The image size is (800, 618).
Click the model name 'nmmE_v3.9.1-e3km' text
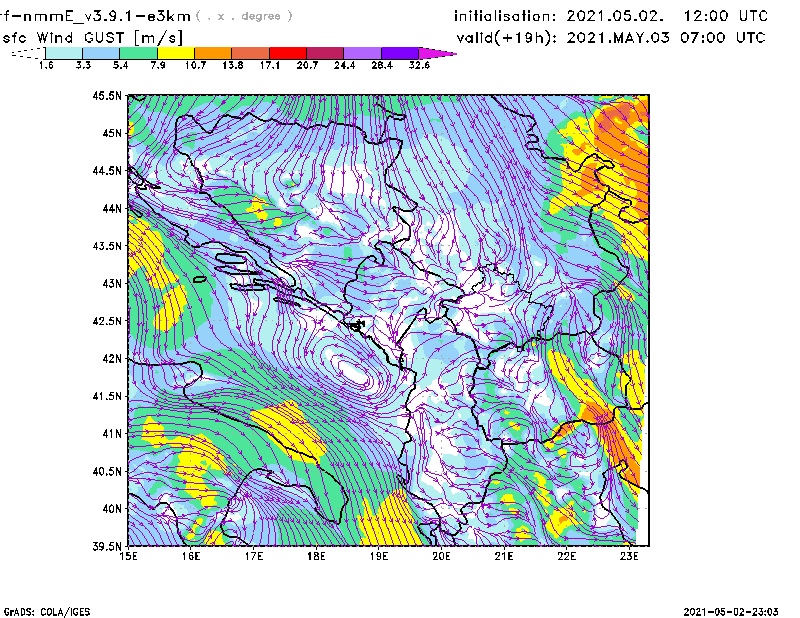[107, 16]
